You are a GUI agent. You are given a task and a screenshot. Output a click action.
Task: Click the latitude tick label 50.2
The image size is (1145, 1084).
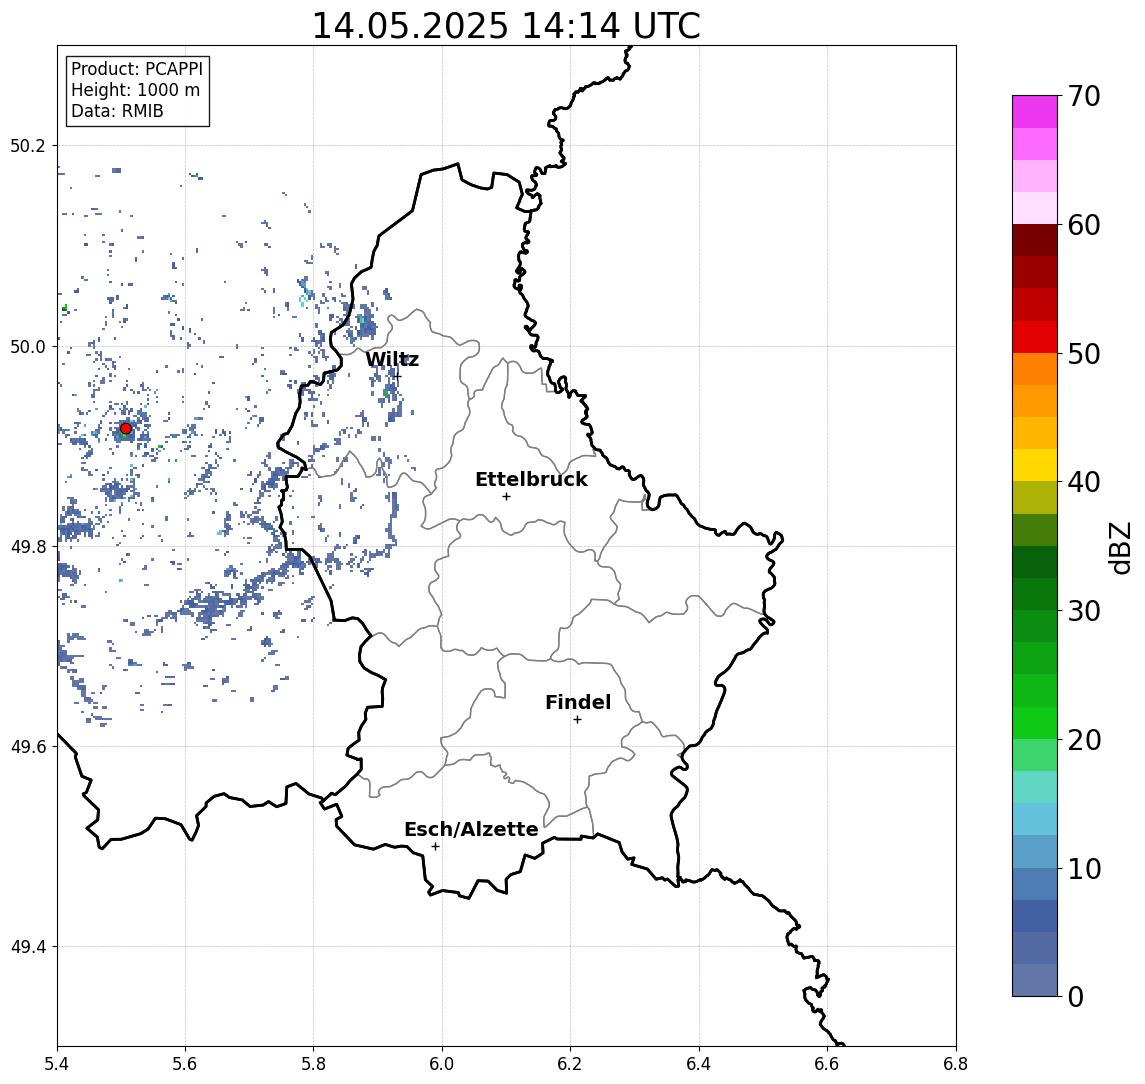pyautogui.click(x=27, y=145)
